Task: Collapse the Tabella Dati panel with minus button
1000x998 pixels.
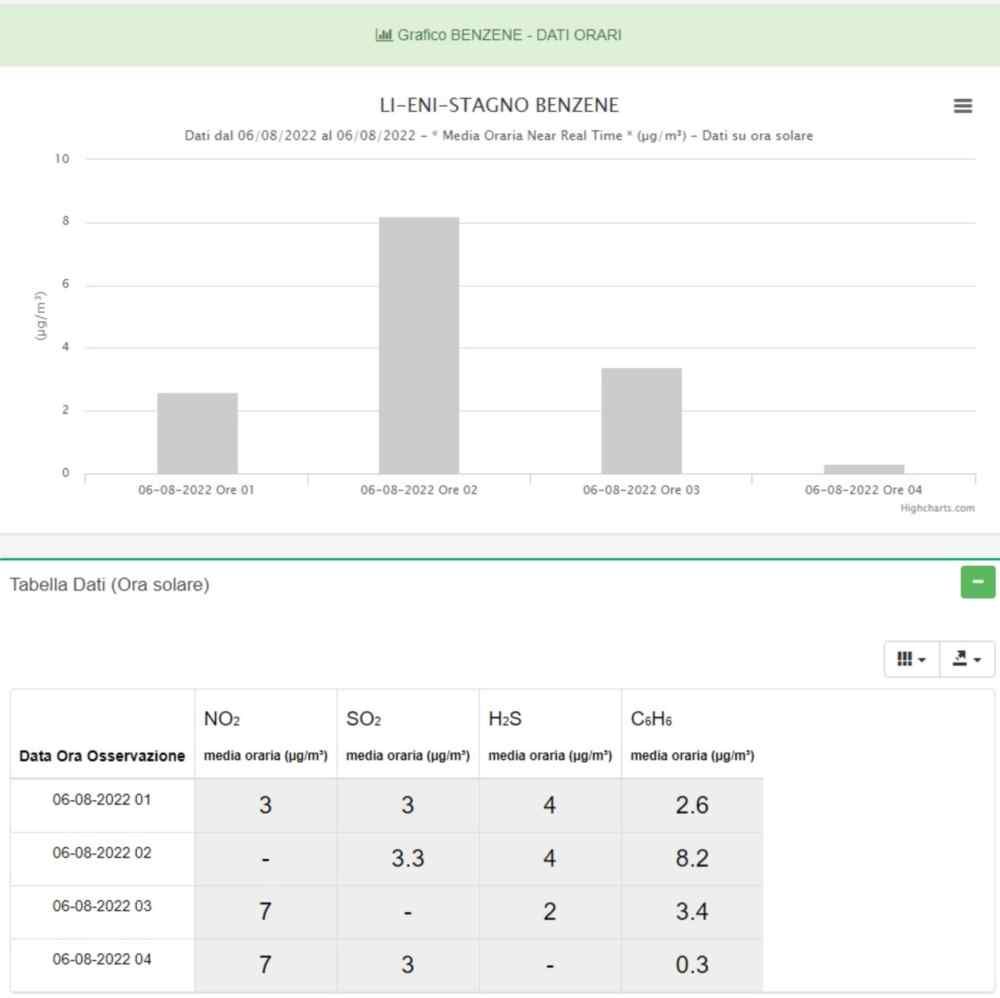Action: point(977,581)
